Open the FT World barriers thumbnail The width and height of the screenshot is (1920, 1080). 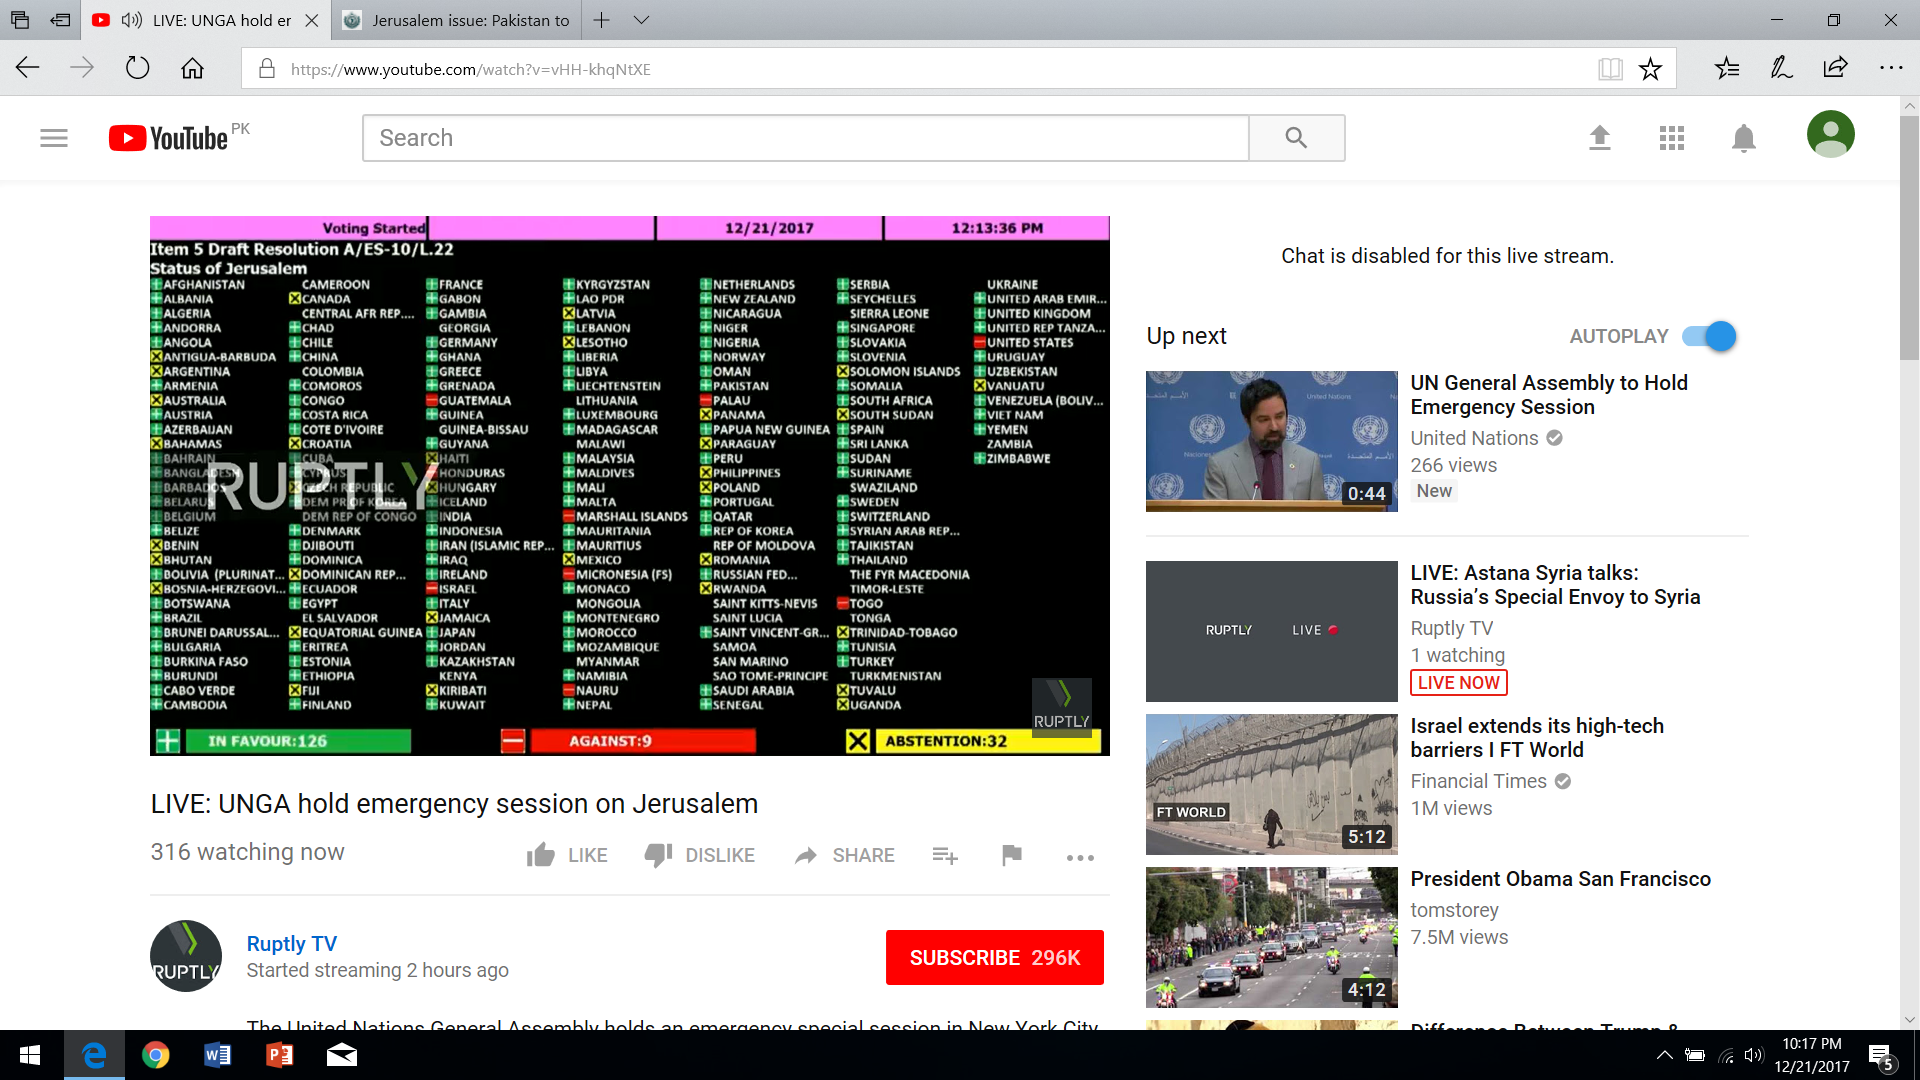pyautogui.click(x=1272, y=784)
